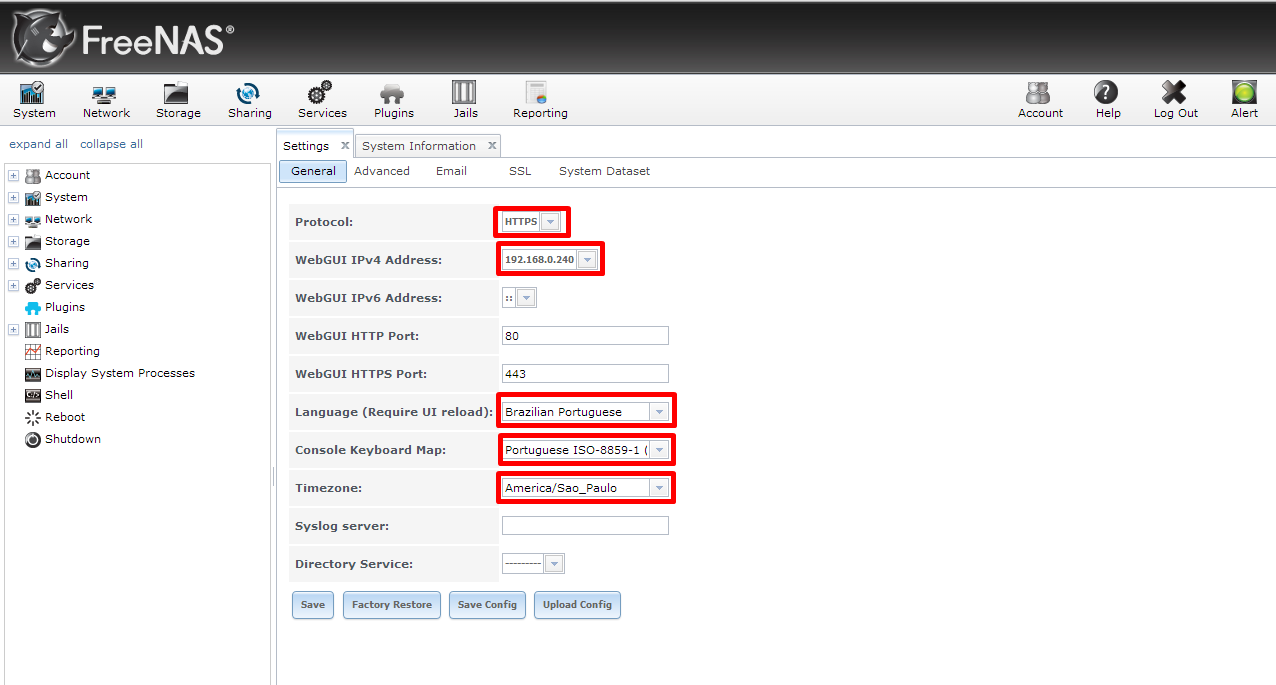Screen dimensions: 1276x685
Task: Click the Reporting icon in the sidebar tree
Action: point(33,352)
